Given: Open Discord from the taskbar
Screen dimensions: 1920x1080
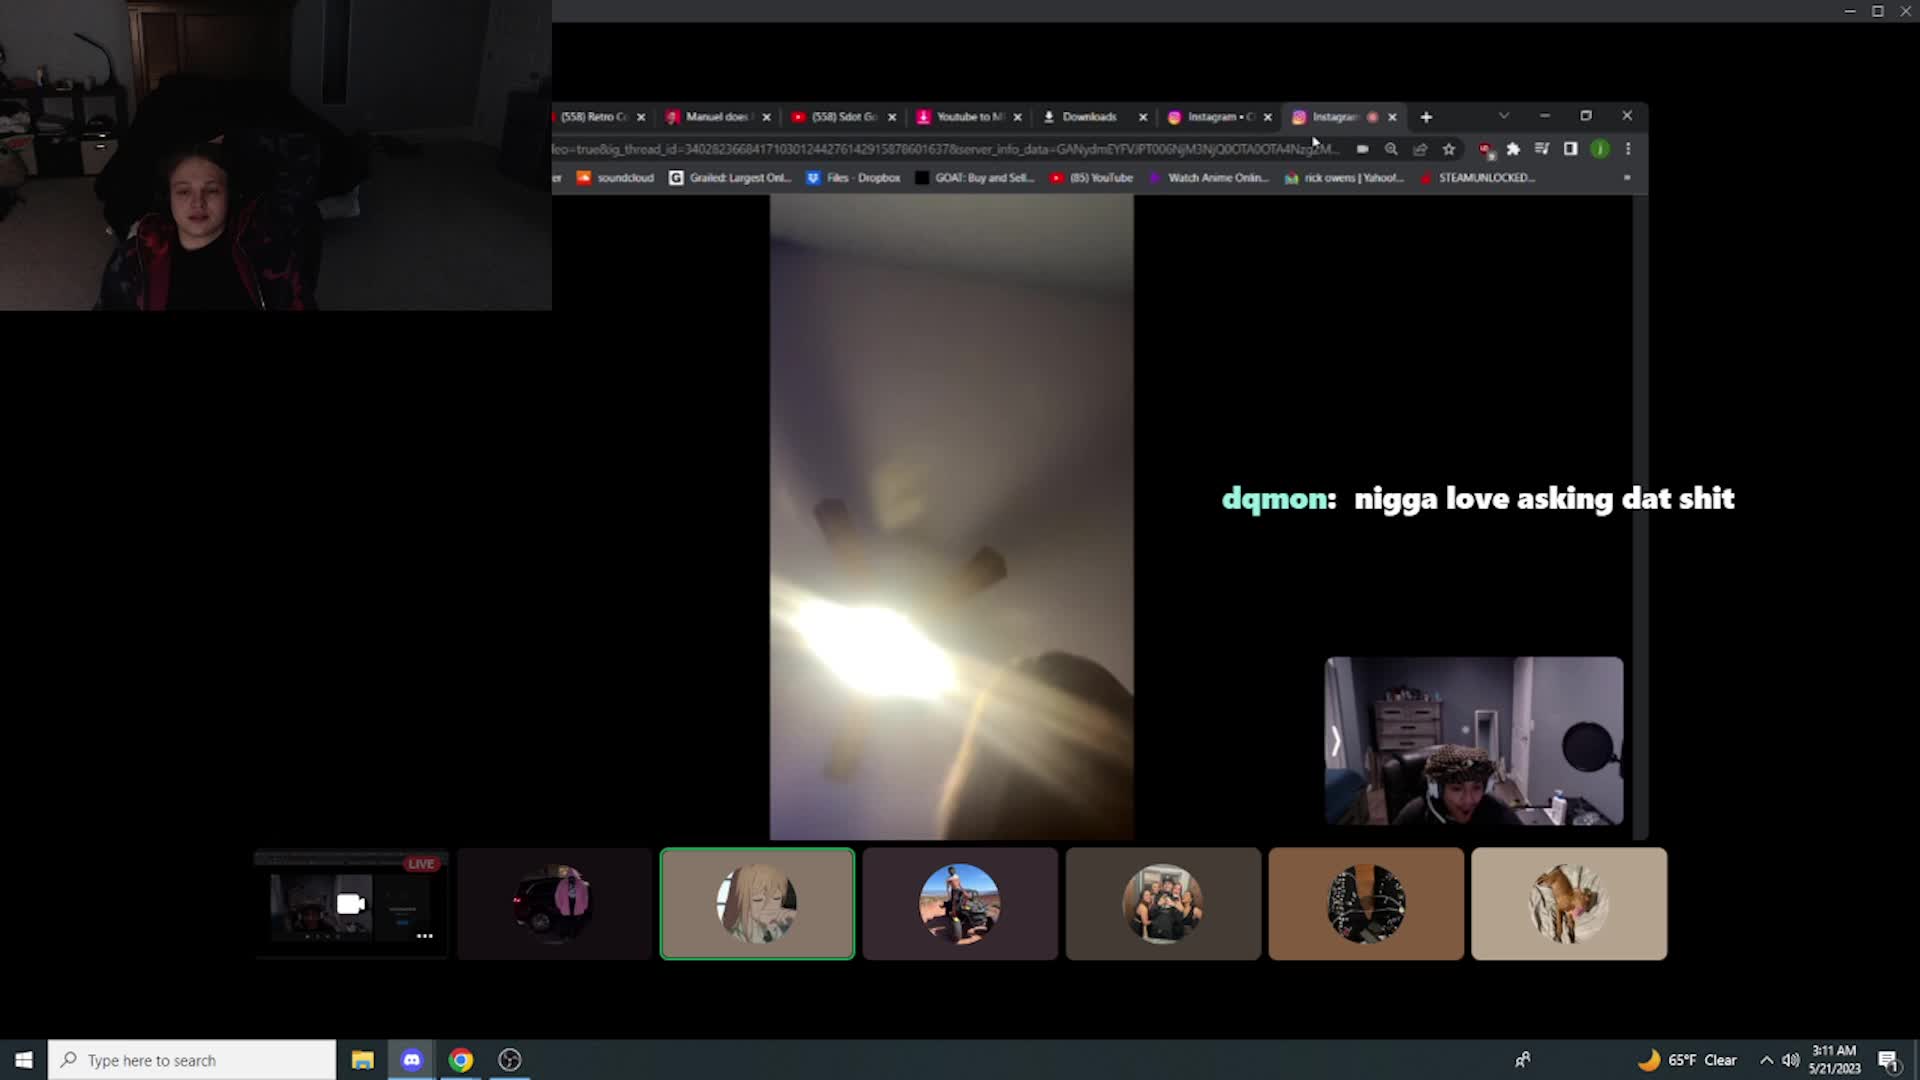Looking at the screenshot, I should [x=411, y=1060].
